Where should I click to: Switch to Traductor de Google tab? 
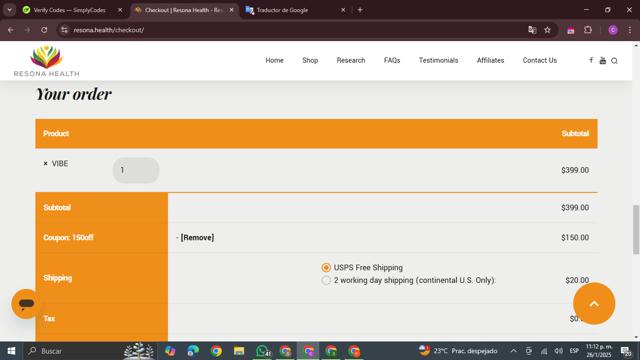coord(296,10)
